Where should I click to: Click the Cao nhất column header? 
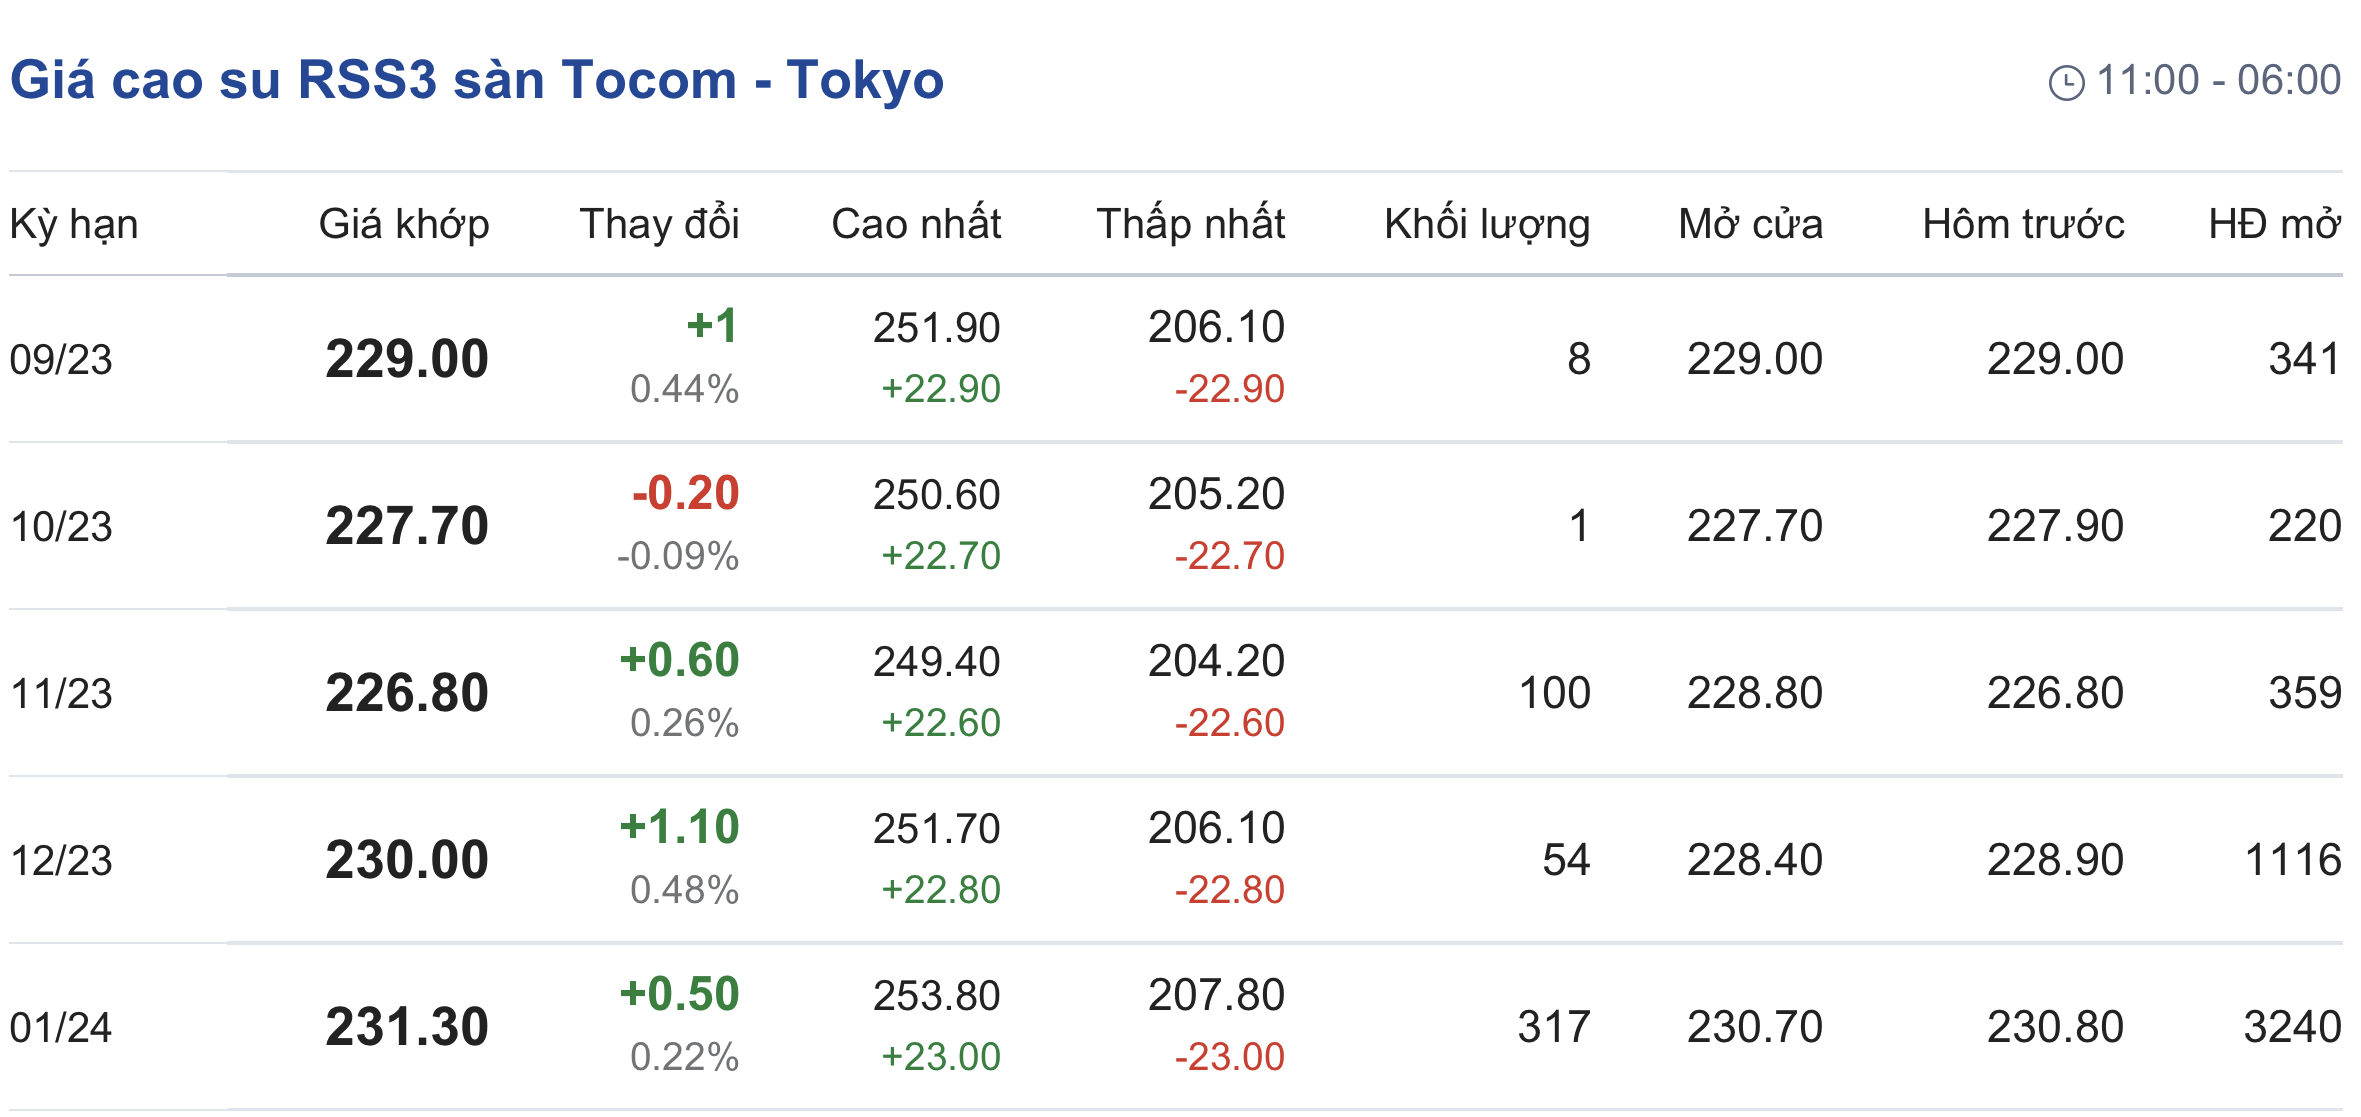[x=916, y=224]
